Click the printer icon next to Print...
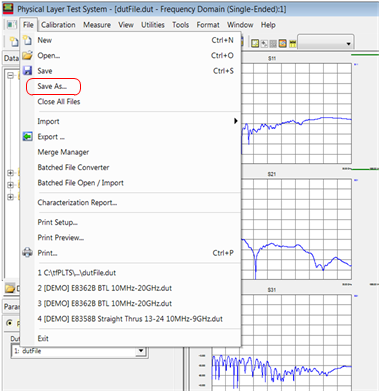This screenshot has width=380, height=391. (28, 252)
